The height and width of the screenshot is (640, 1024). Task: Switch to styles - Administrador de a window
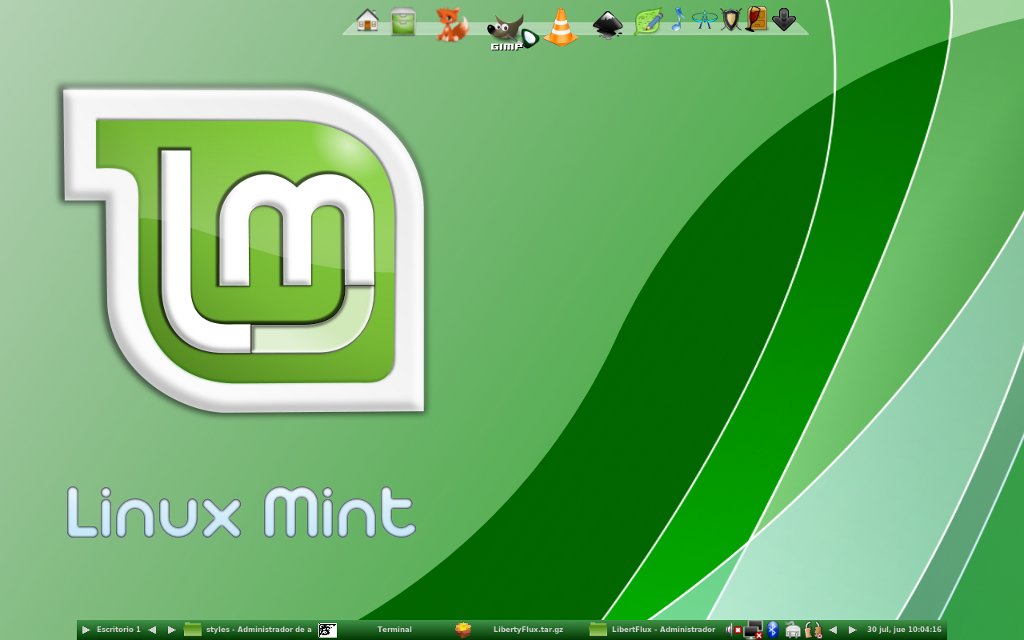[x=259, y=630]
